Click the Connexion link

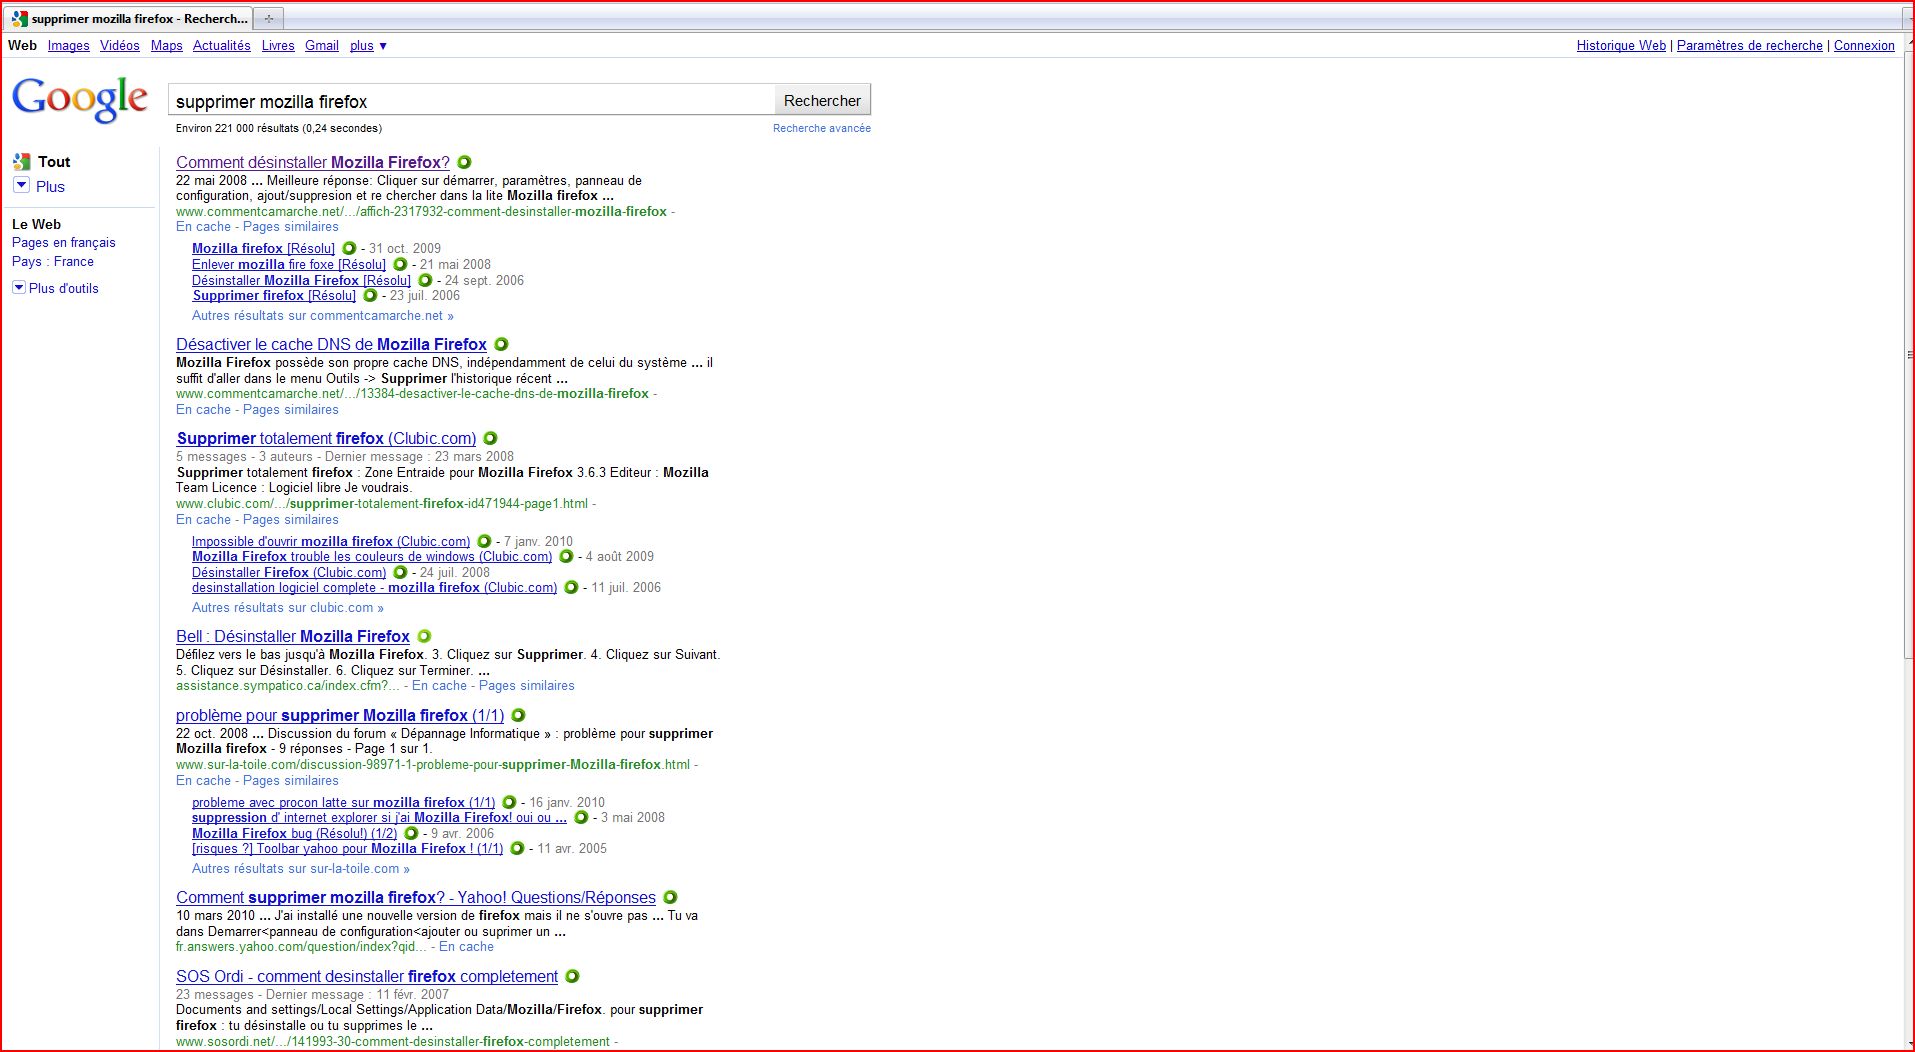coord(1864,46)
